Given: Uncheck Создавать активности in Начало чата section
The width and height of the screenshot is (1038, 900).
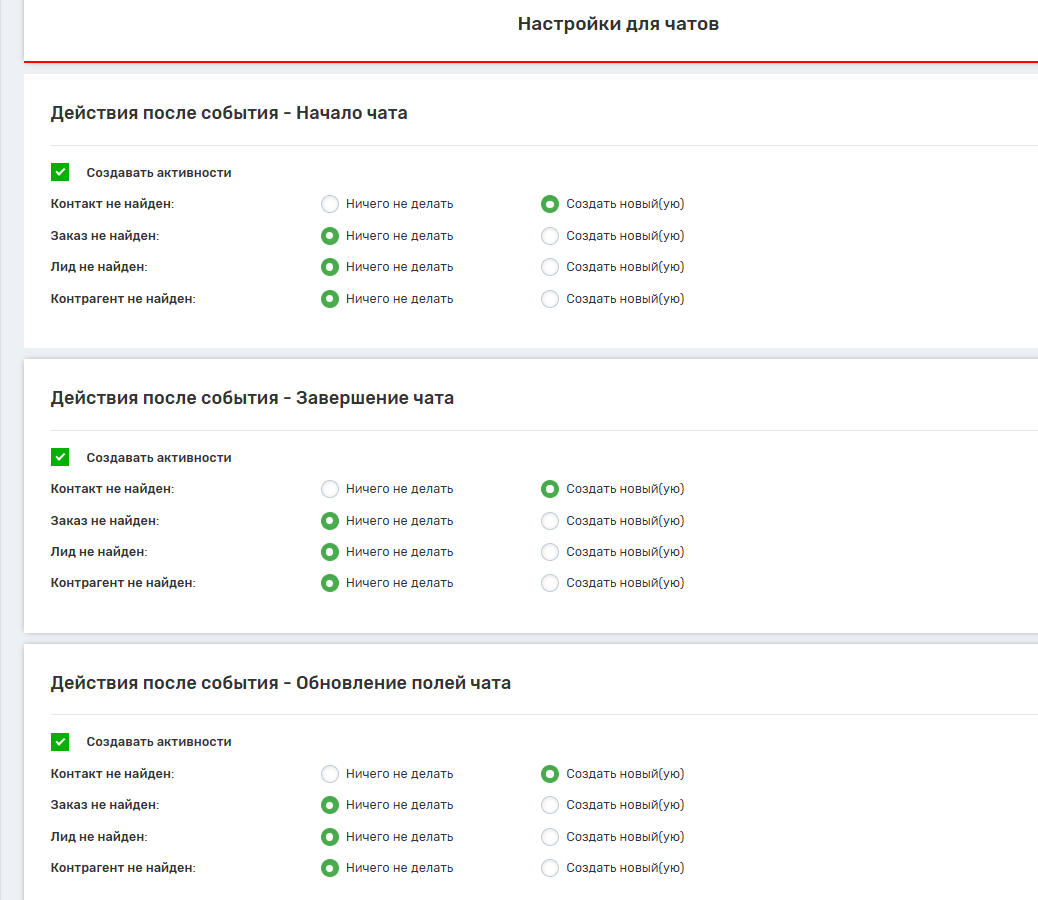Looking at the screenshot, I should pos(60,173).
